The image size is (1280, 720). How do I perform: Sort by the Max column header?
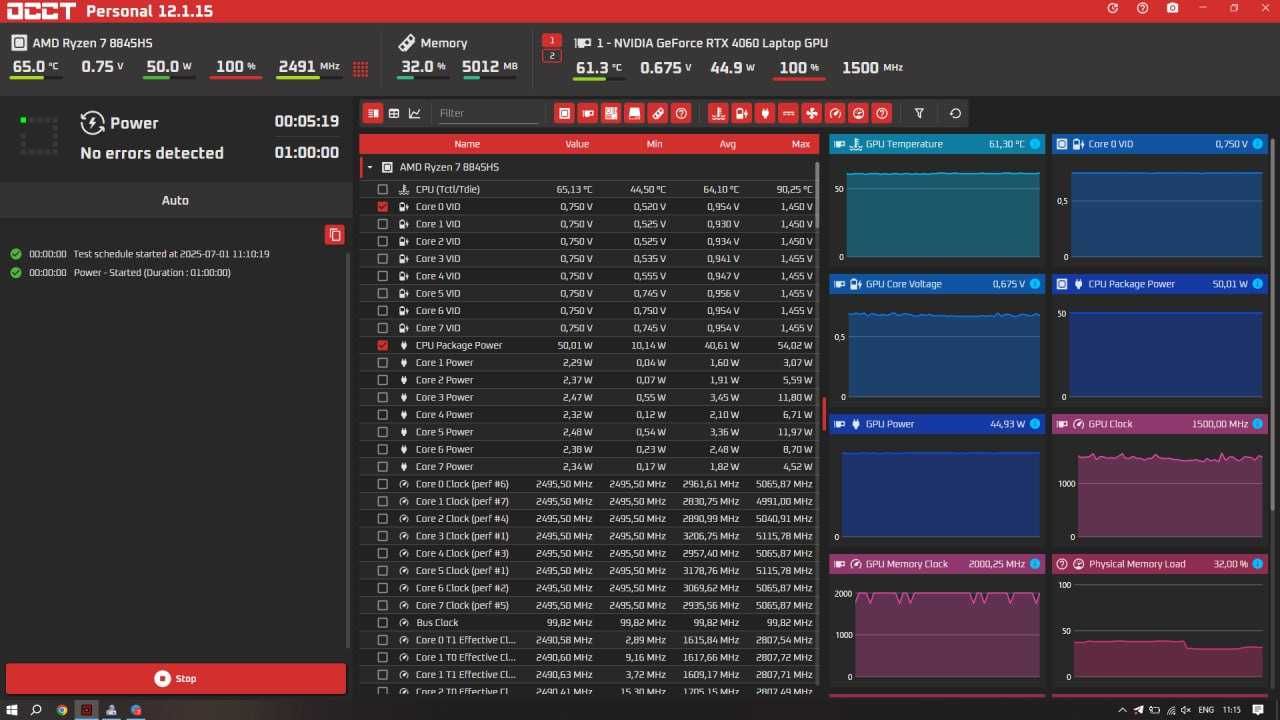[x=801, y=144]
